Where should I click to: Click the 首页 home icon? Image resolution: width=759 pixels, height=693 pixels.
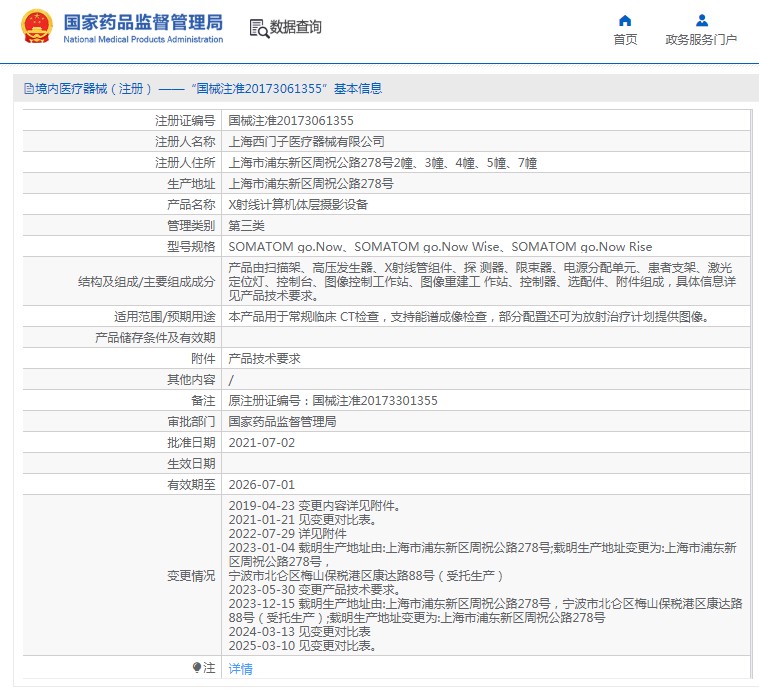[x=625, y=20]
